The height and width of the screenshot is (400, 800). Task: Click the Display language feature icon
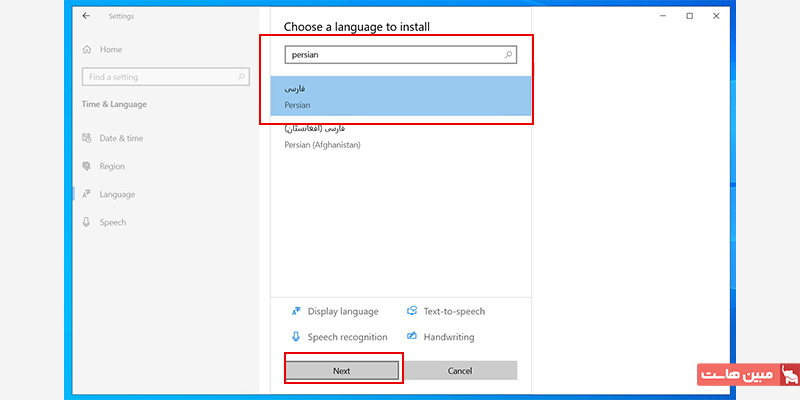[296, 311]
